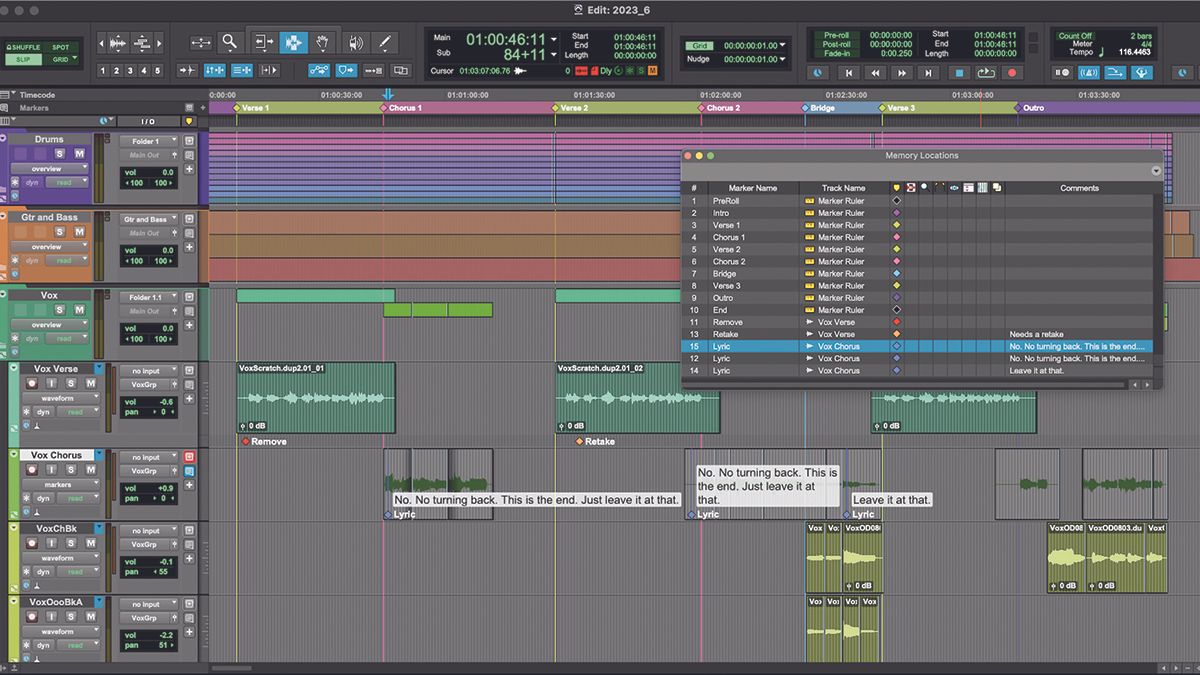Select the Scrubber tool
Screen dimensions: 1200x675
pos(357,42)
